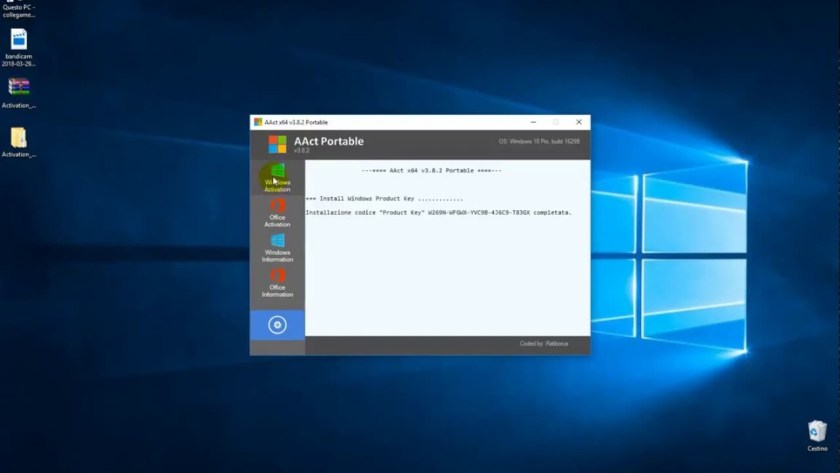
Task: Open Office Information in AAct sidebar
Action: tap(277, 283)
